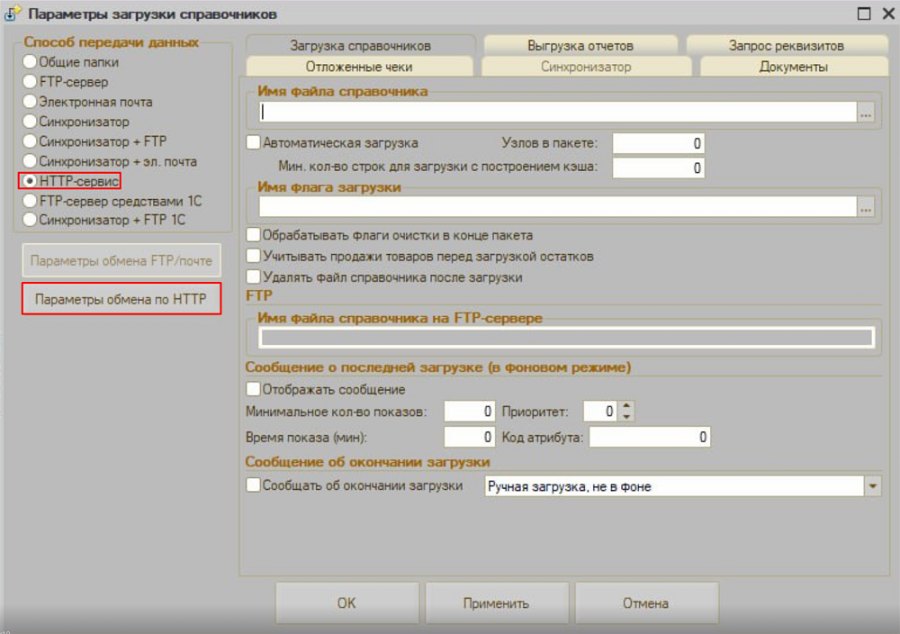Viewport: 900px width, 634px height.
Task: Click Минимальное кол-во показов field
Action: (x=470, y=411)
